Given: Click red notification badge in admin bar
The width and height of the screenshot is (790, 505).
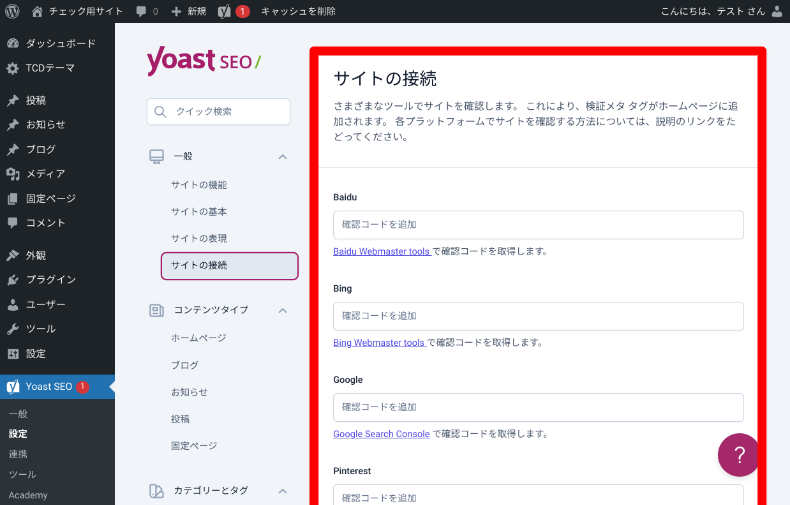Looking at the screenshot, I should coord(242,11).
